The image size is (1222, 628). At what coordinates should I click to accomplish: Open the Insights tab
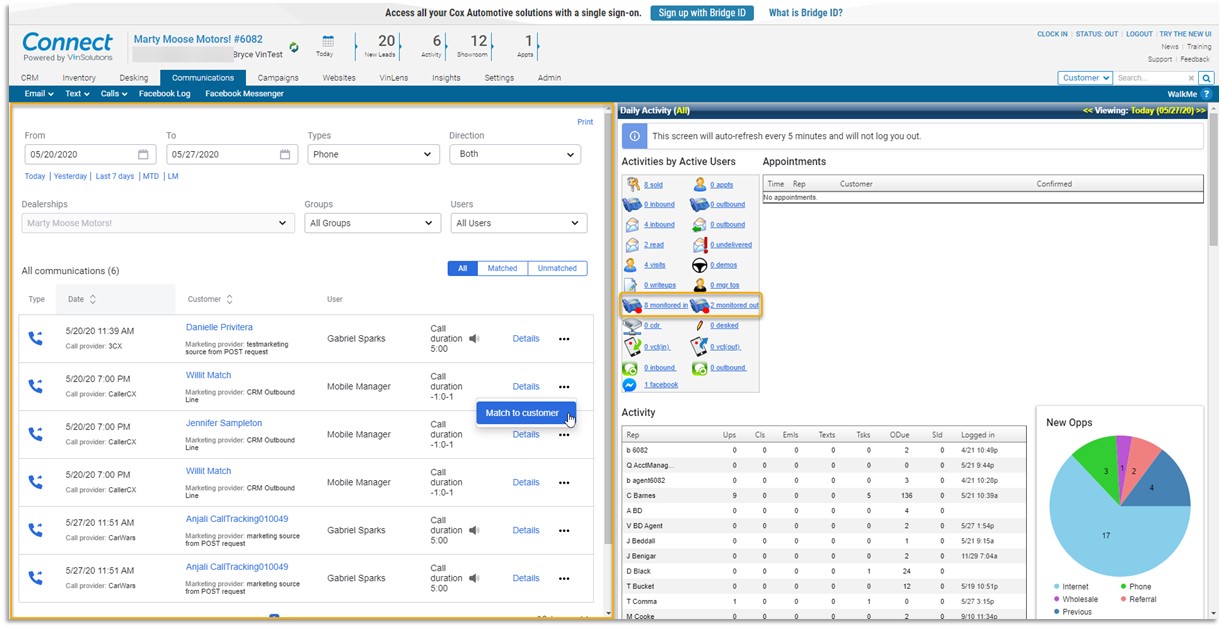pyautogui.click(x=446, y=78)
